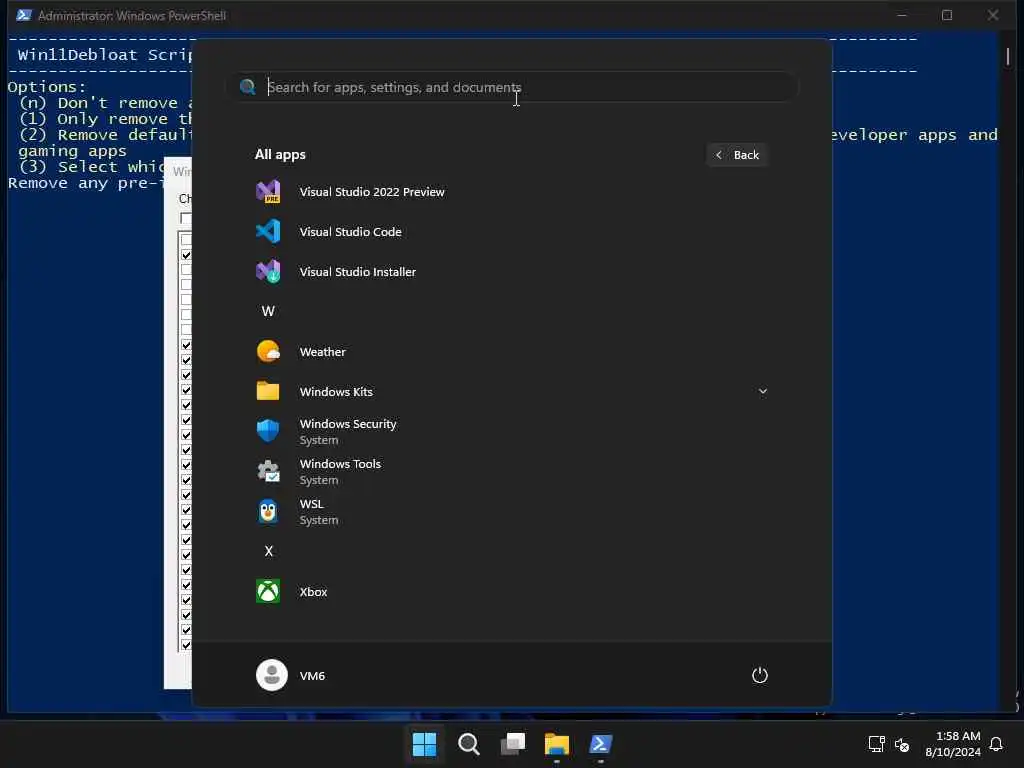The image size is (1024, 768).
Task: Open Windows Security shield icon
Action: [268, 431]
